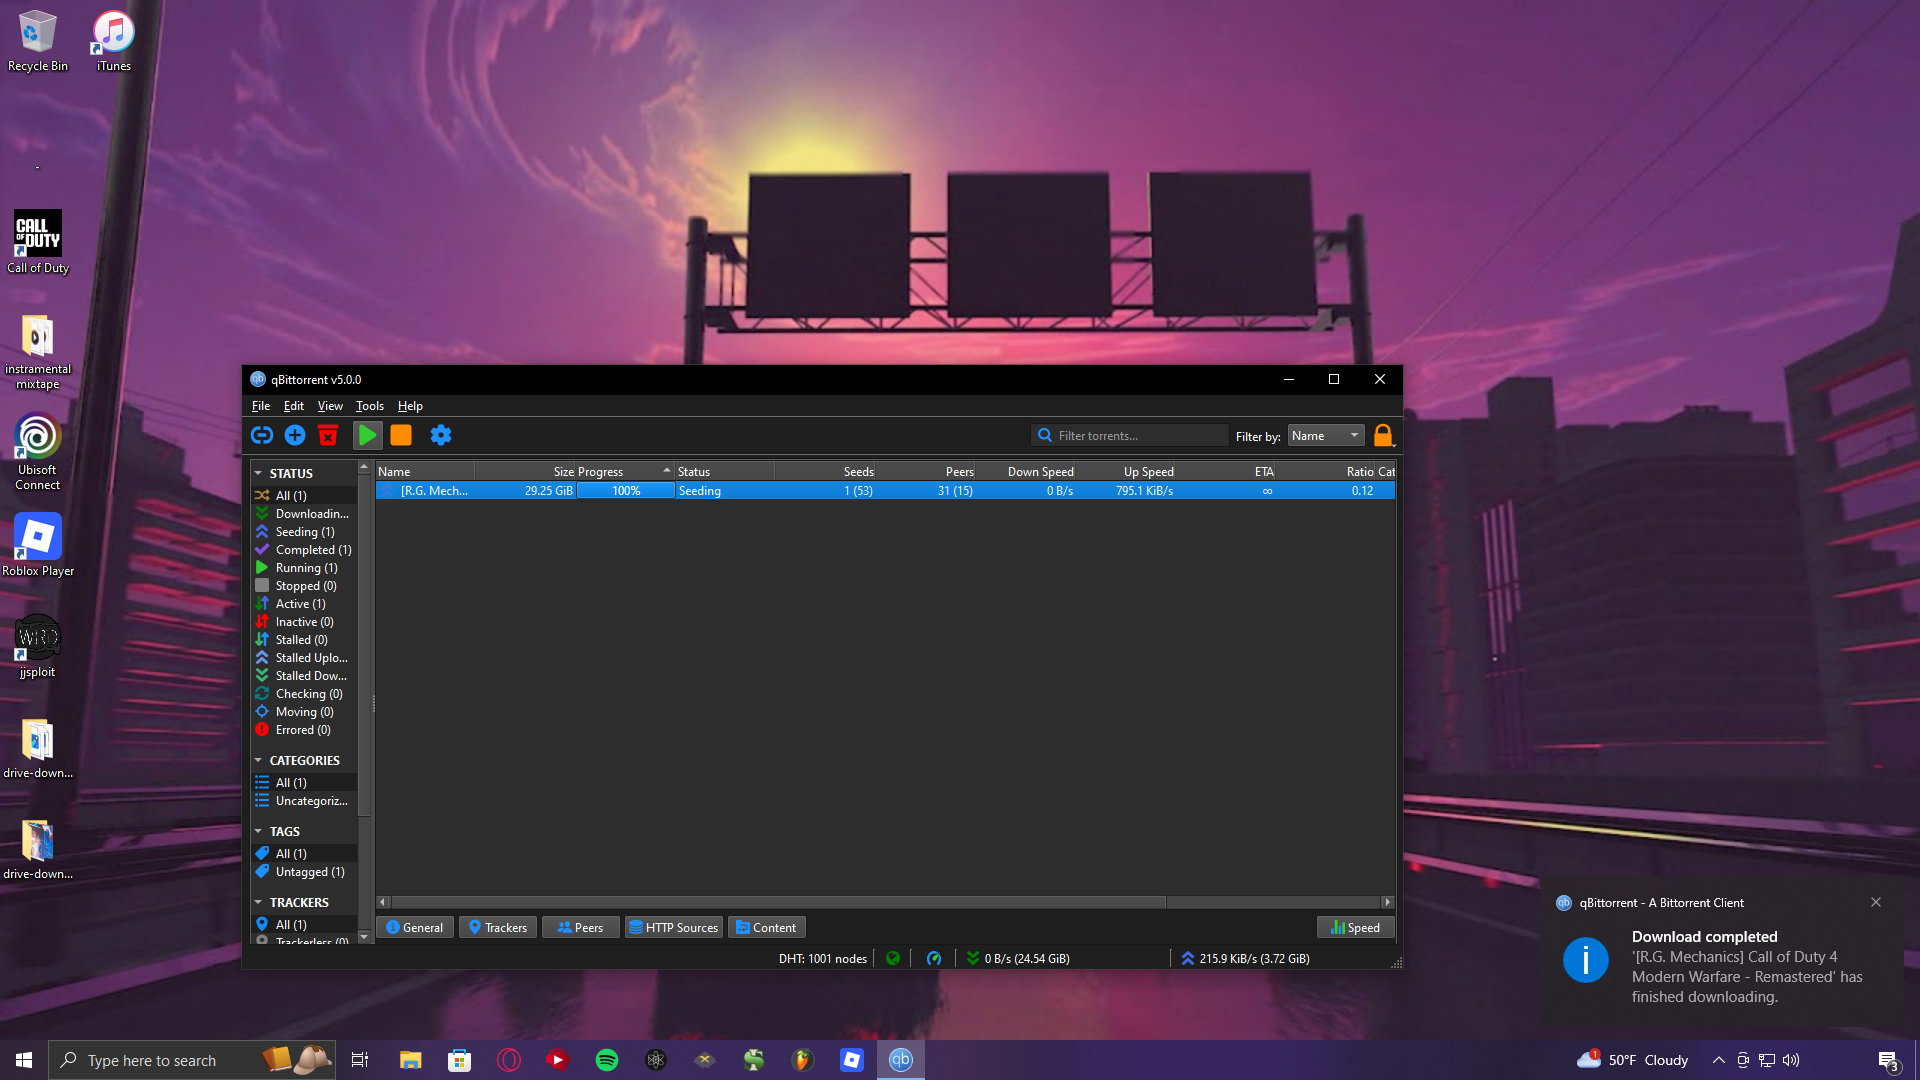Collapse the STATUS section

click(x=259, y=474)
